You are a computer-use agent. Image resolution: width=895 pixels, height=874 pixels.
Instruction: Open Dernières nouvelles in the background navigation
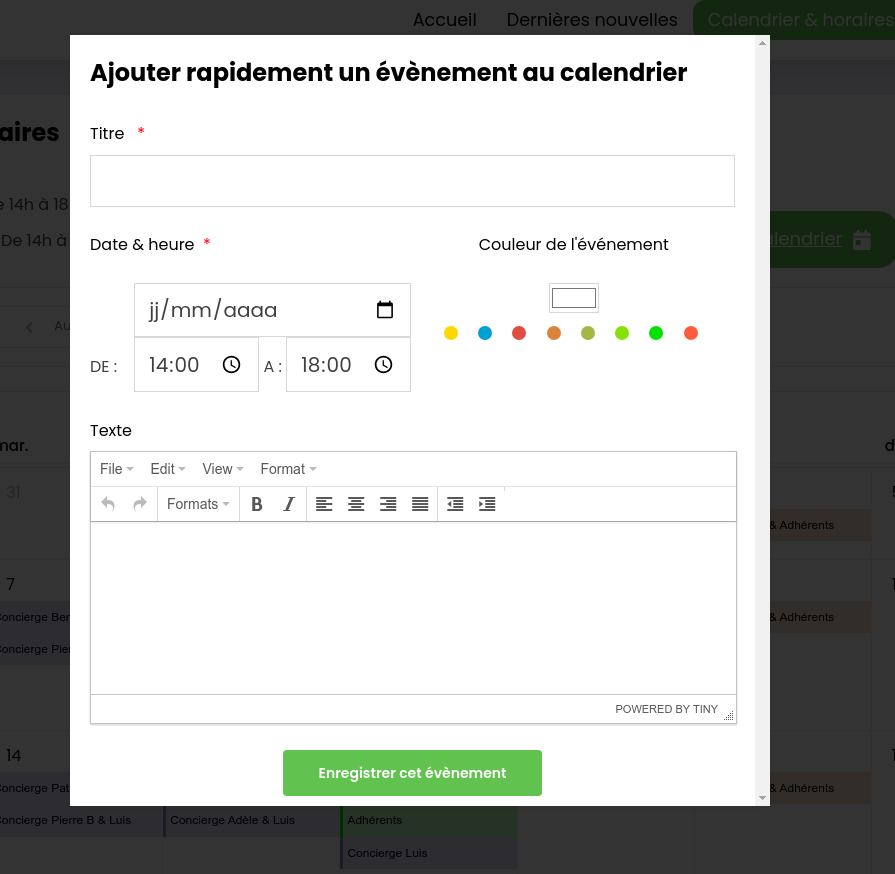[x=592, y=19]
